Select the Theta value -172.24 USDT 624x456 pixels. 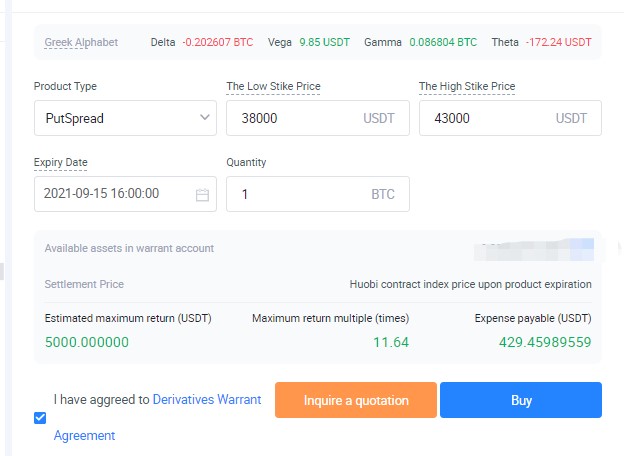coord(557,42)
